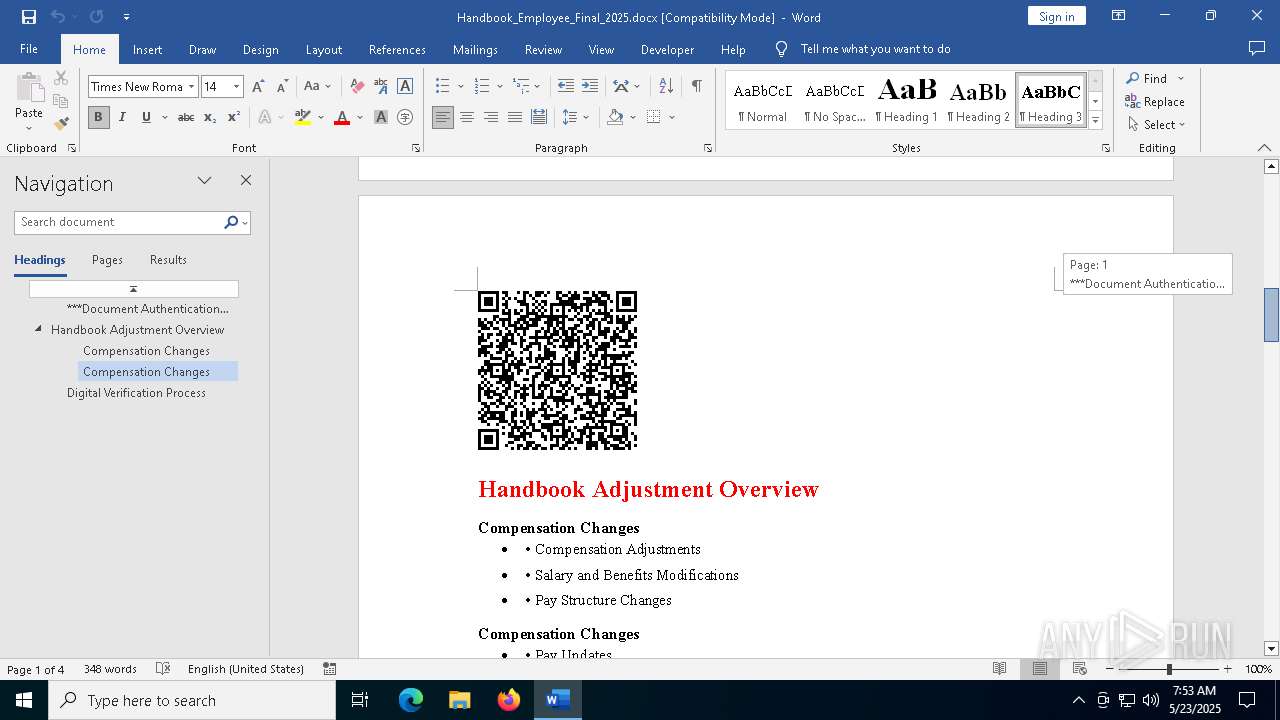The width and height of the screenshot is (1280, 720).
Task: Collapse Handbook Adjustment Overview heading in Navigation
Action: pos(39,329)
